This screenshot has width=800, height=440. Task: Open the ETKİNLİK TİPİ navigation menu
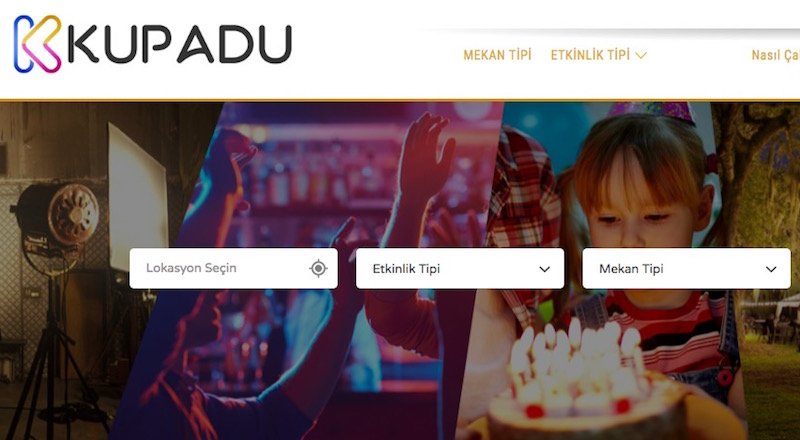coord(590,55)
